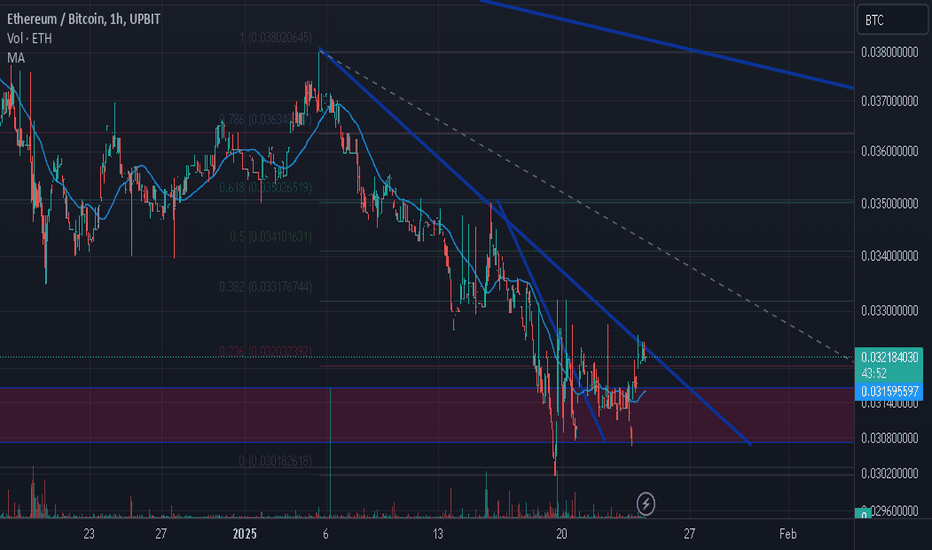Click the Fibonacci label 0.618 (0.035026519)
The width and height of the screenshot is (932, 550).
(x=265, y=188)
